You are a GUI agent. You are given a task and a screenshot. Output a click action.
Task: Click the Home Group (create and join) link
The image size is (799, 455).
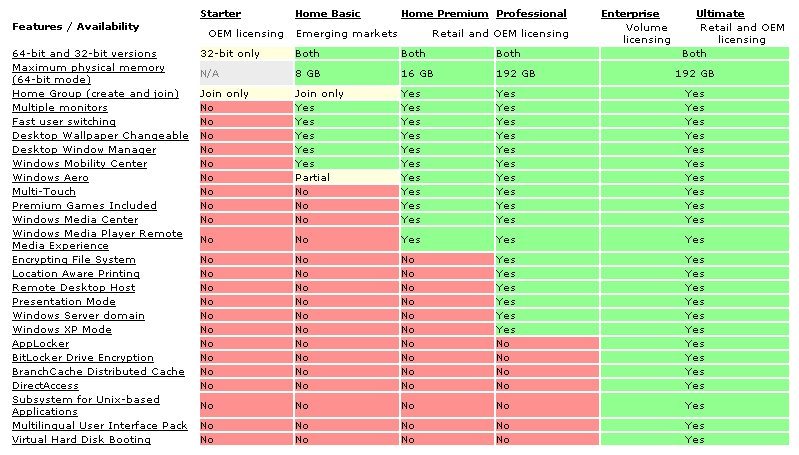pos(95,94)
